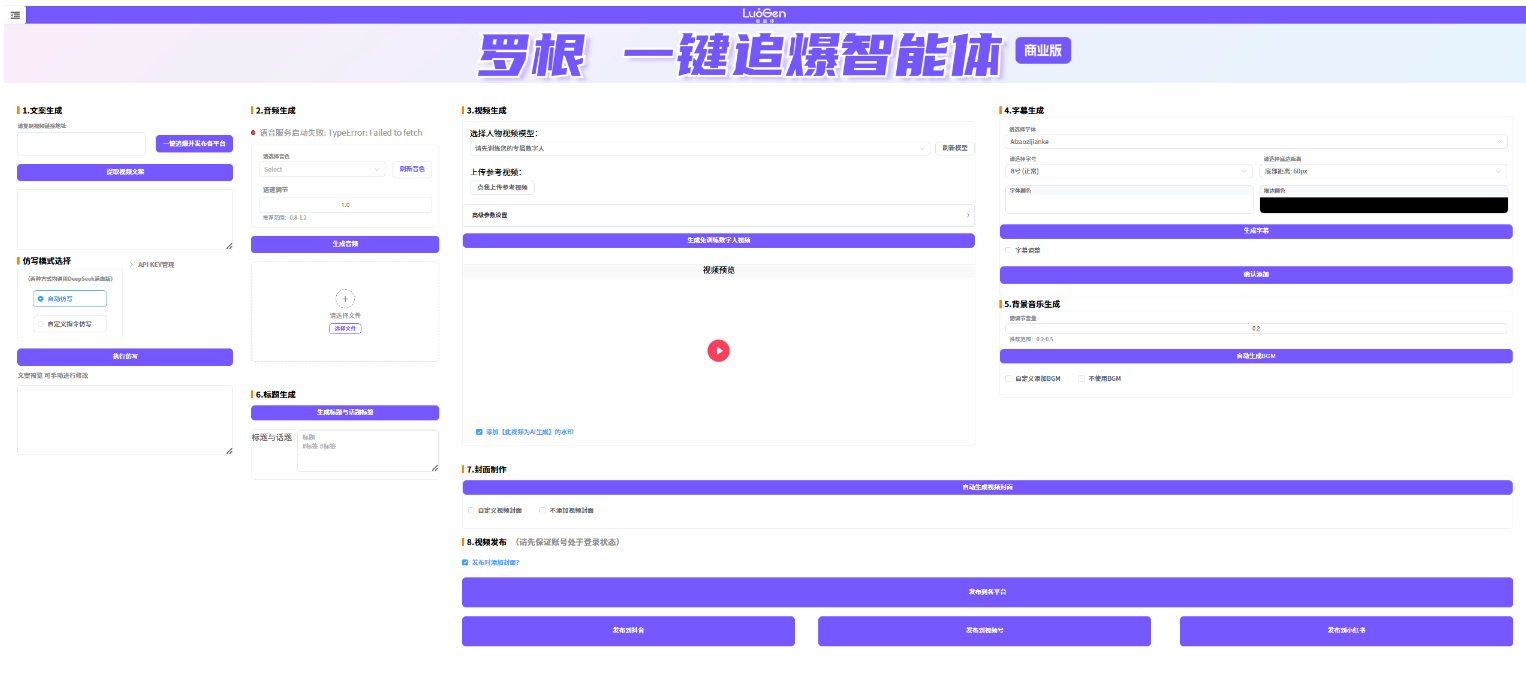This screenshot has width=1526, height=689.
Task: Open the Abzaozijianke font dropdown
Action: pos(1255,141)
